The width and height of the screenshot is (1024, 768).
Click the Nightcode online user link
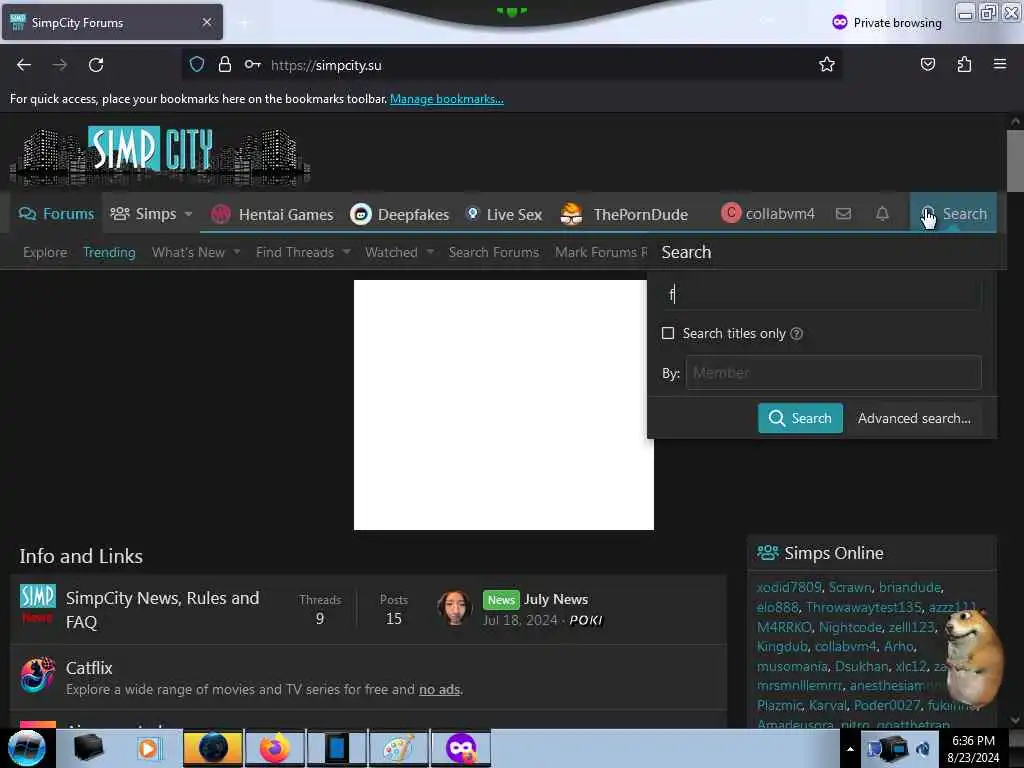[x=850, y=627]
